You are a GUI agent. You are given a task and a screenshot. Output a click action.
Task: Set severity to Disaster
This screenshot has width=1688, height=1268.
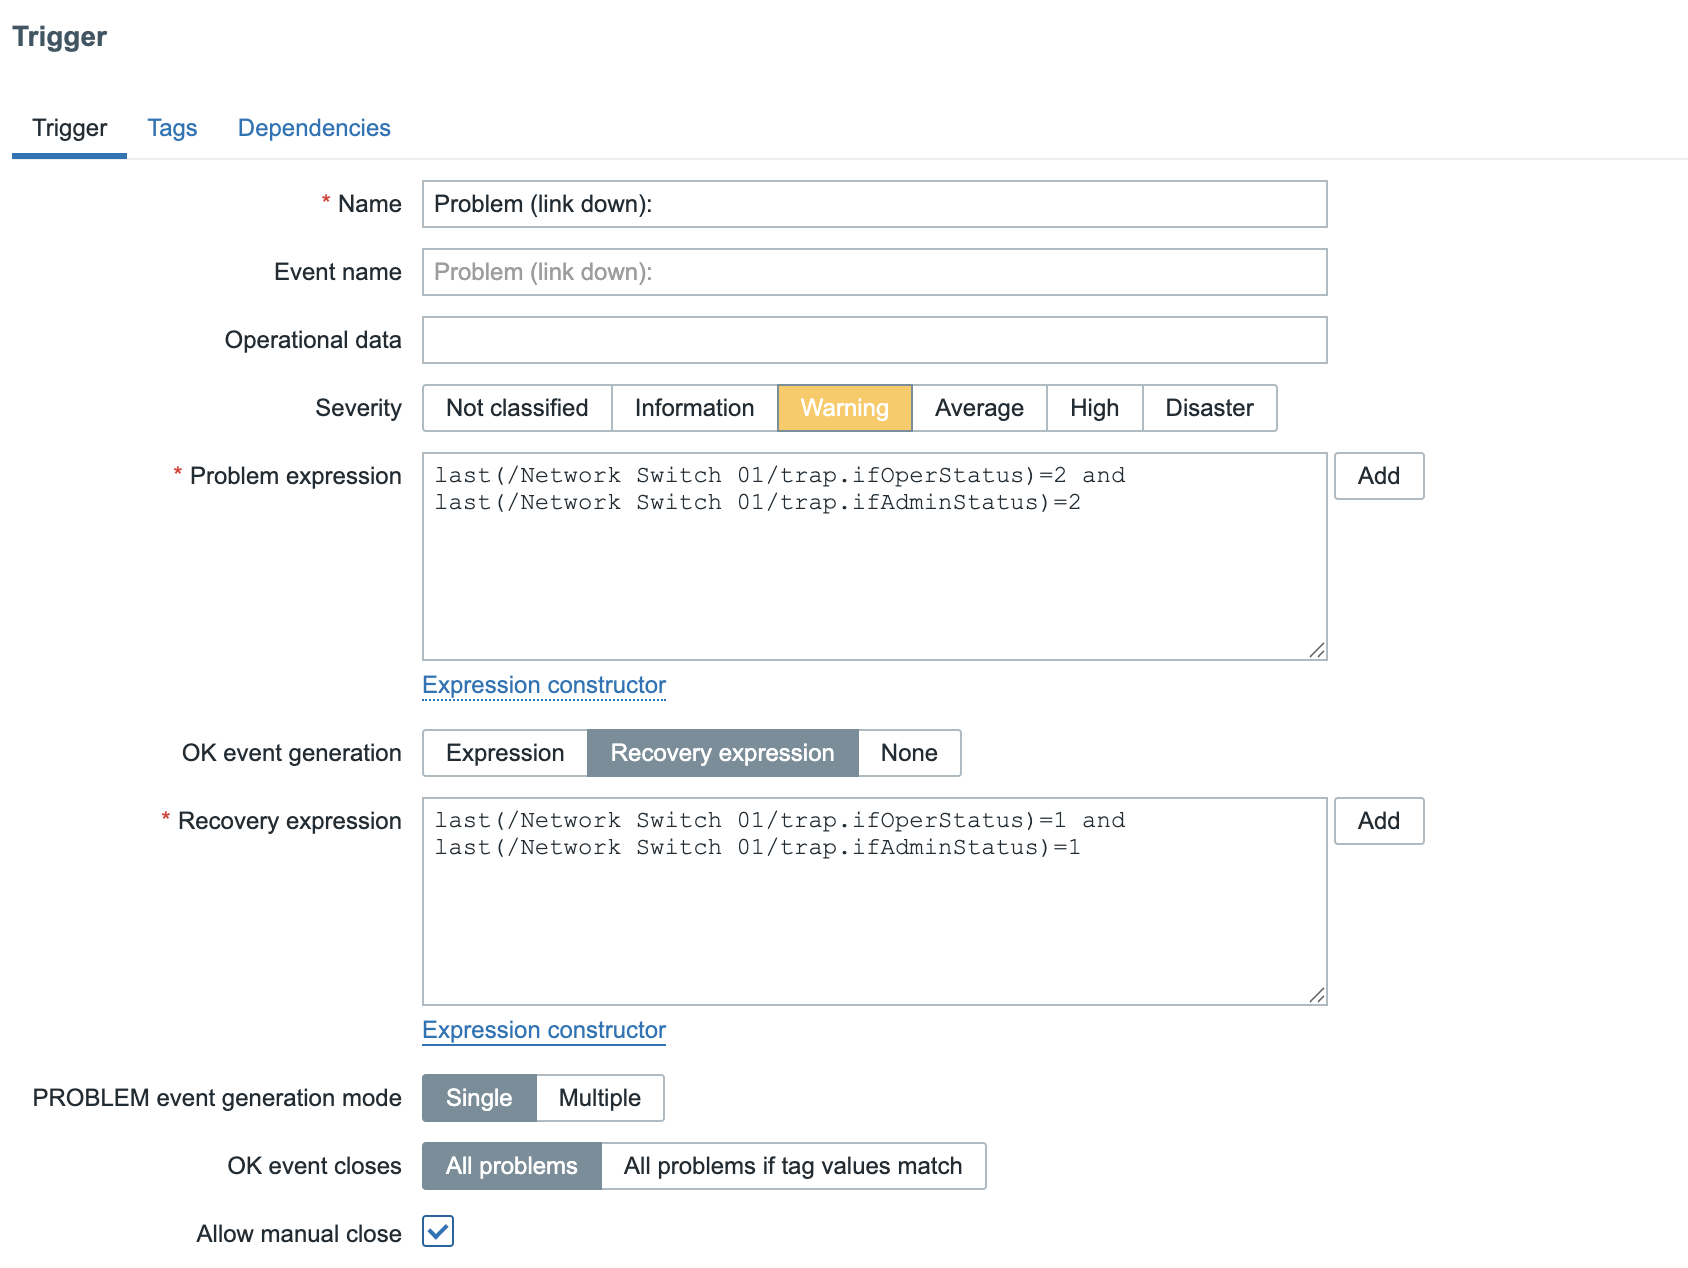1209,408
